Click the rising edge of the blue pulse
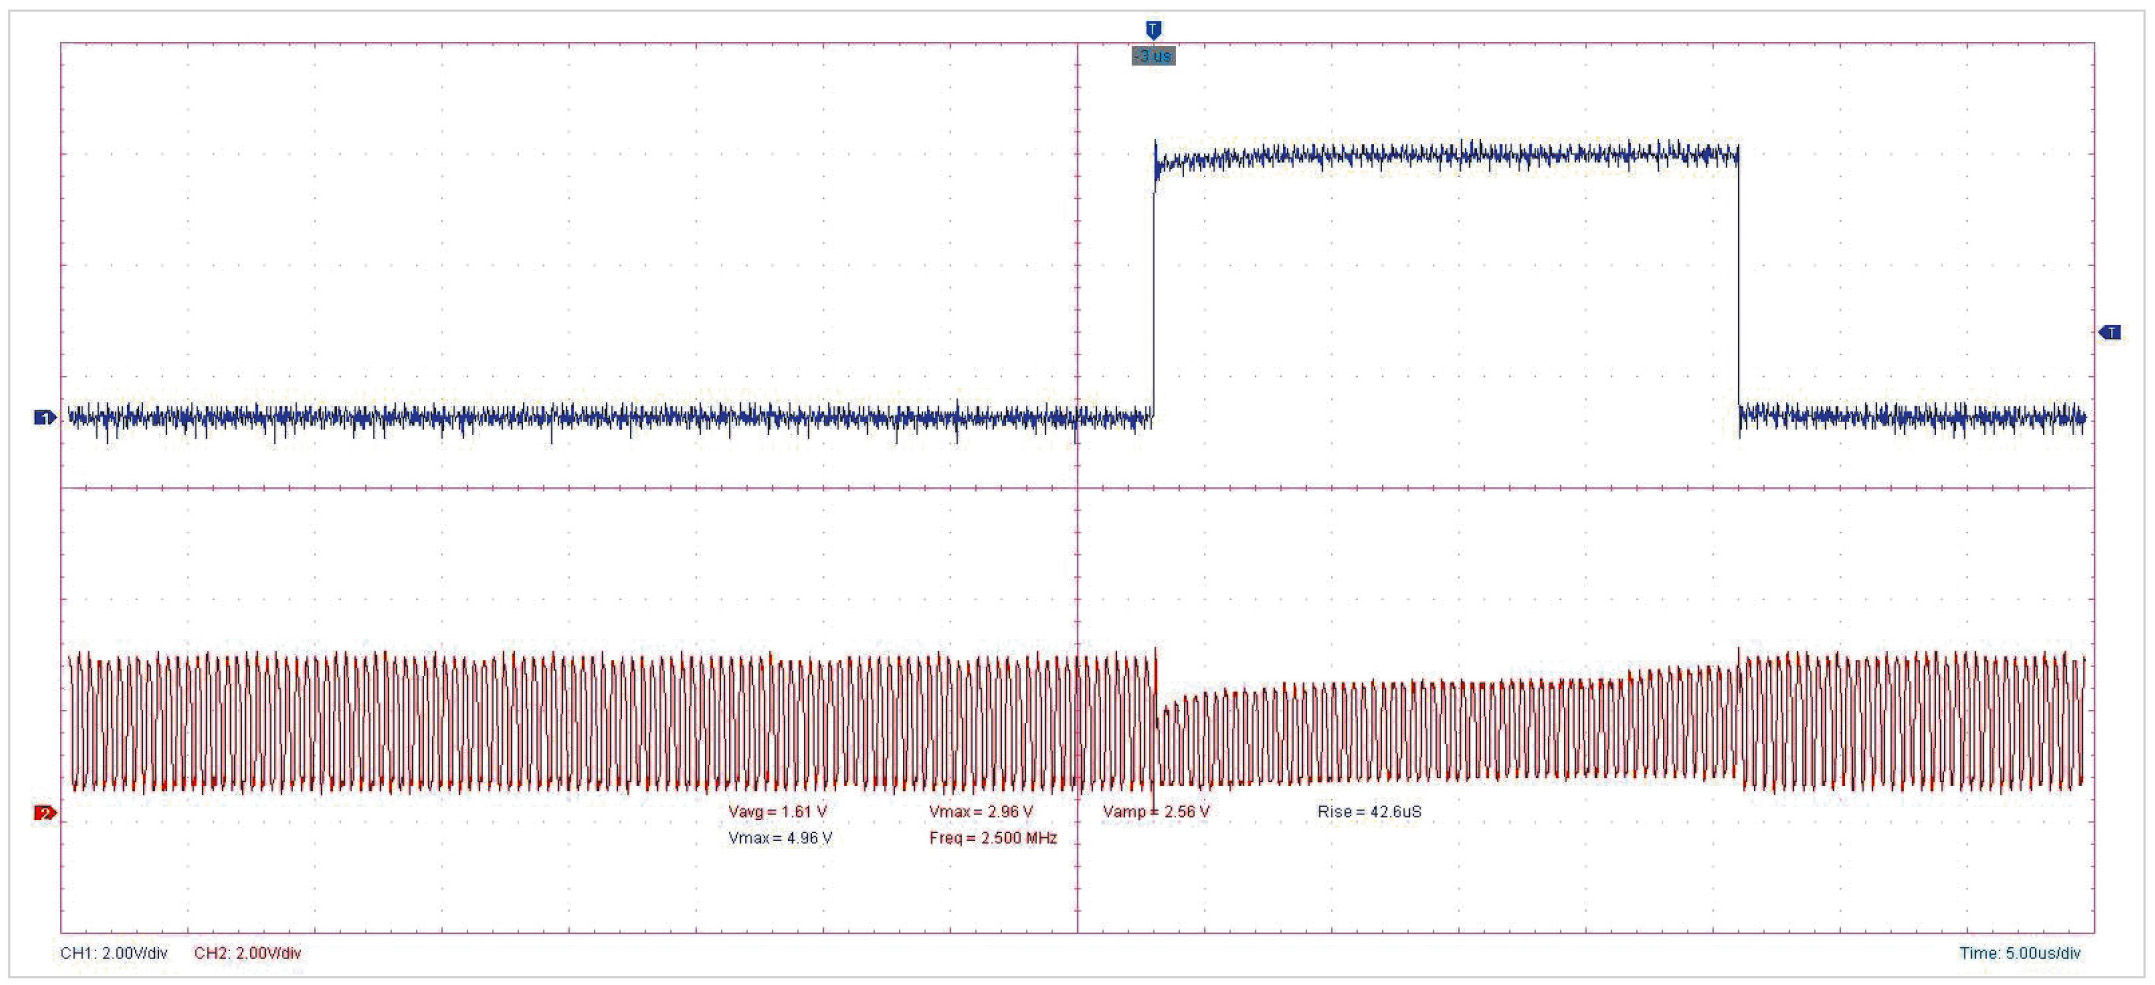This screenshot has height=985, width=2155. click(1154, 290)
